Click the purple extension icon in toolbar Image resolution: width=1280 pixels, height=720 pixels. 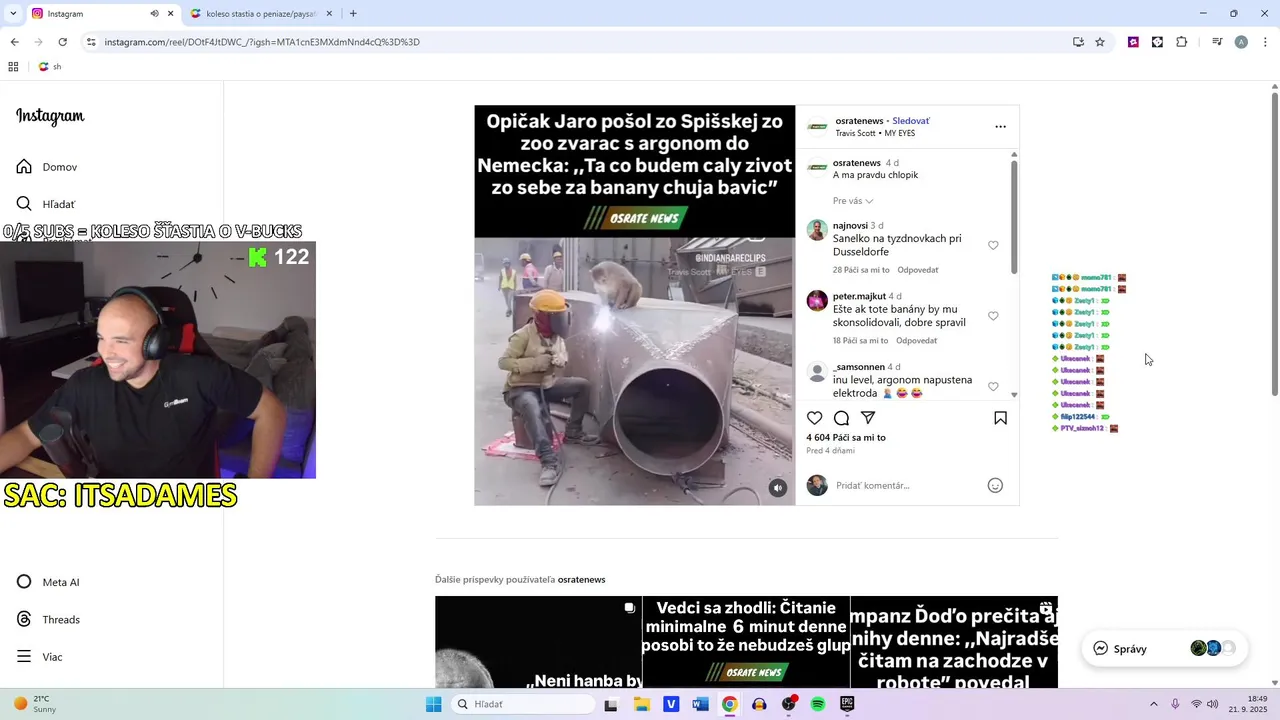coord(1133,42)
